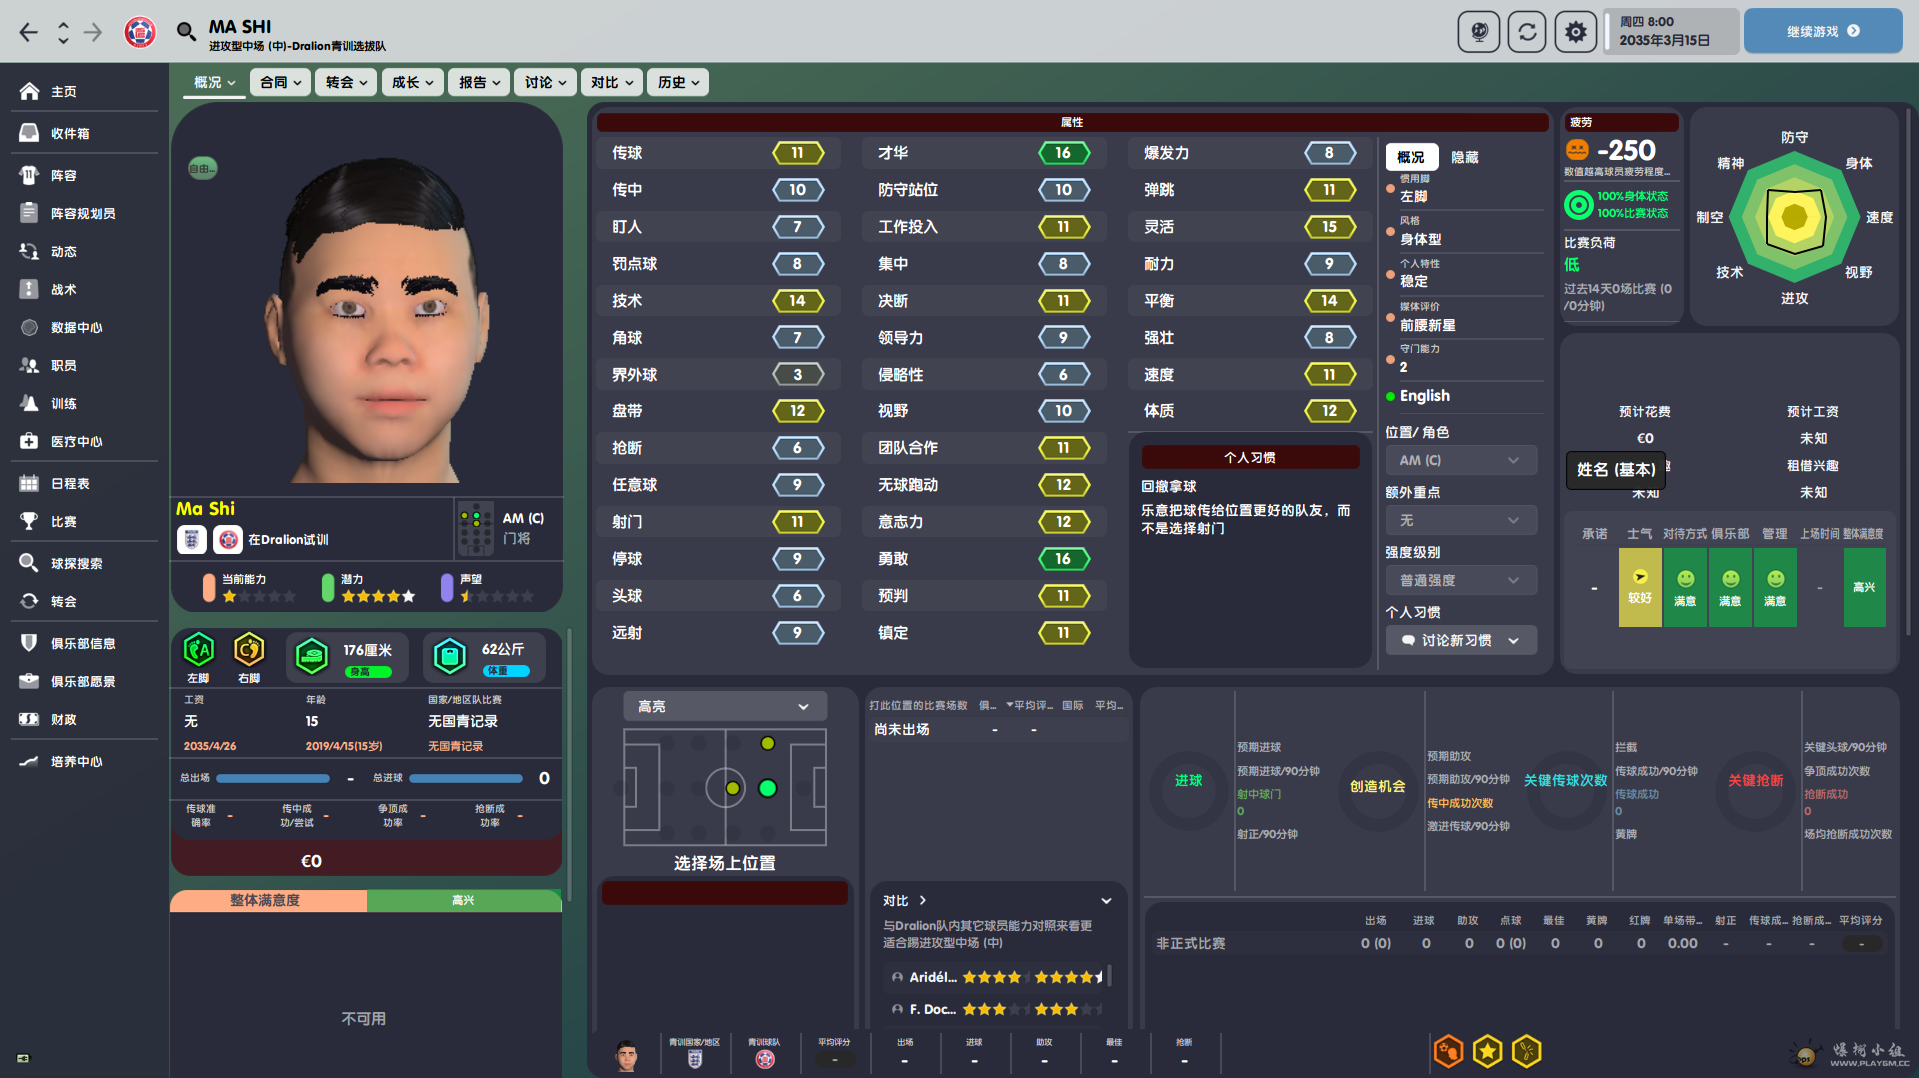Expand the AM (C) position dropdown
Image resolution: width=1919 pixels, height=1078 pixels.
(x=1460, y=460)
